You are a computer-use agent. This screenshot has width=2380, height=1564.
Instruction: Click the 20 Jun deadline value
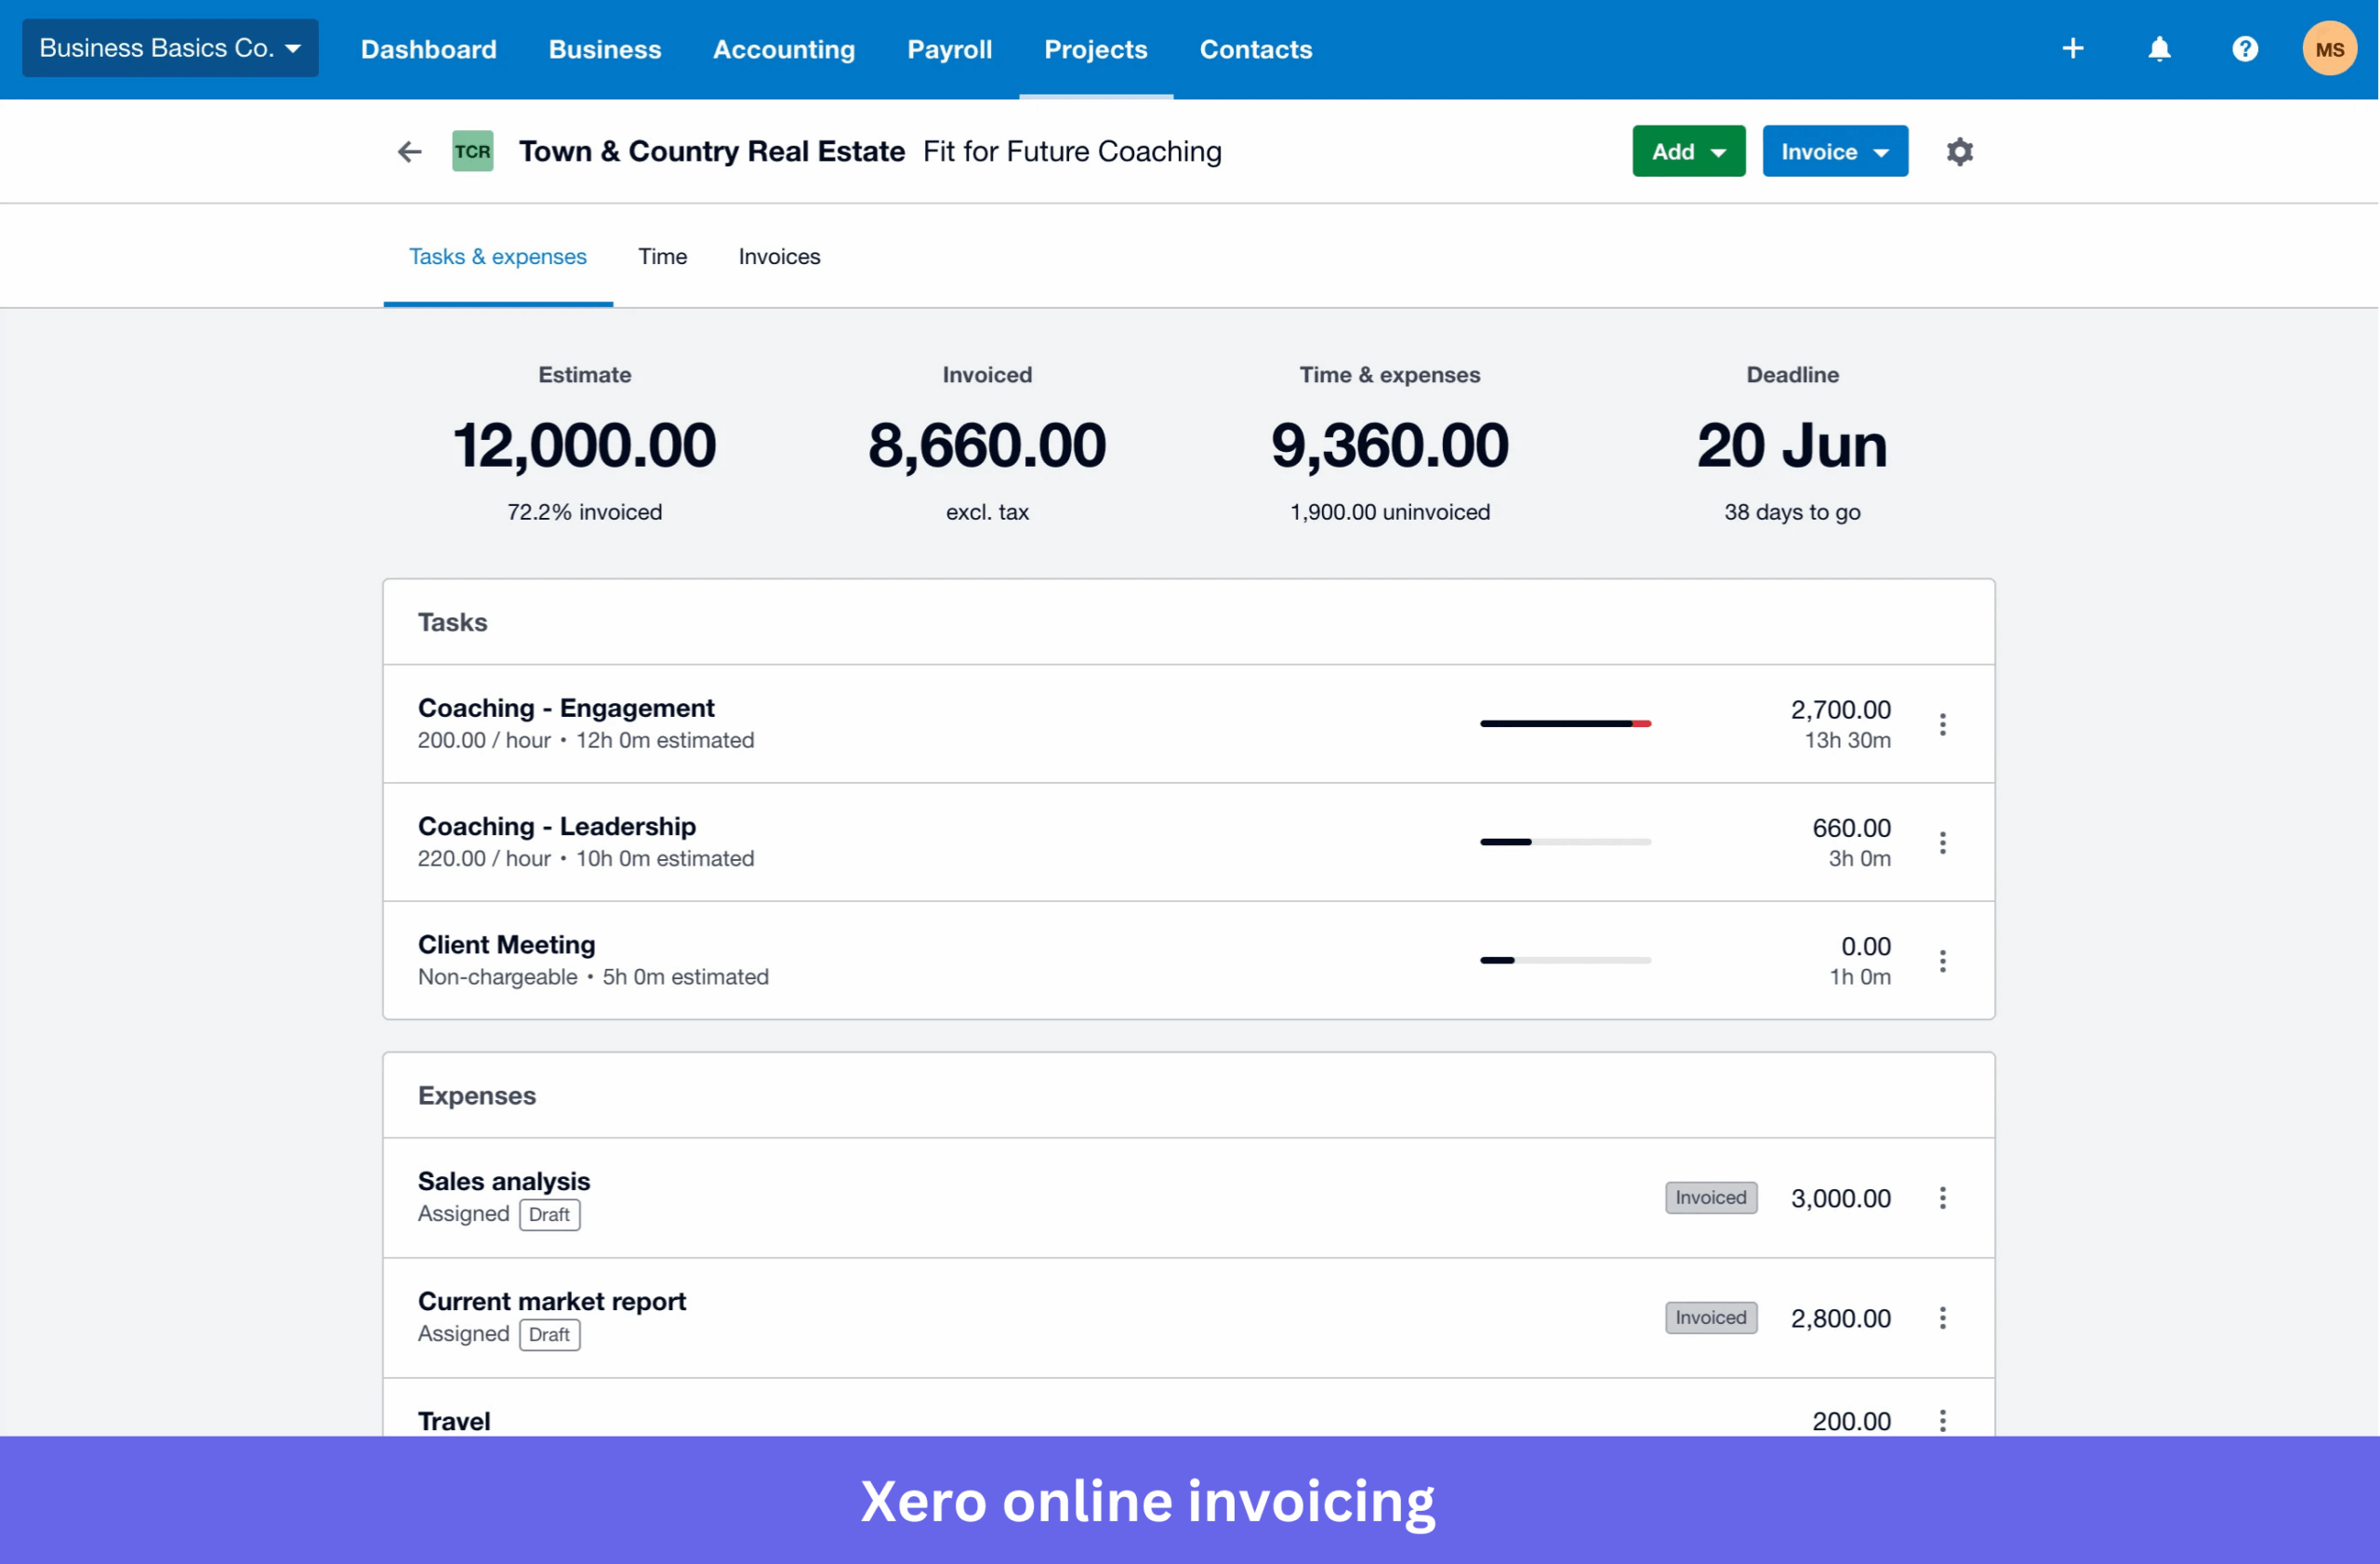(1791, 445)
